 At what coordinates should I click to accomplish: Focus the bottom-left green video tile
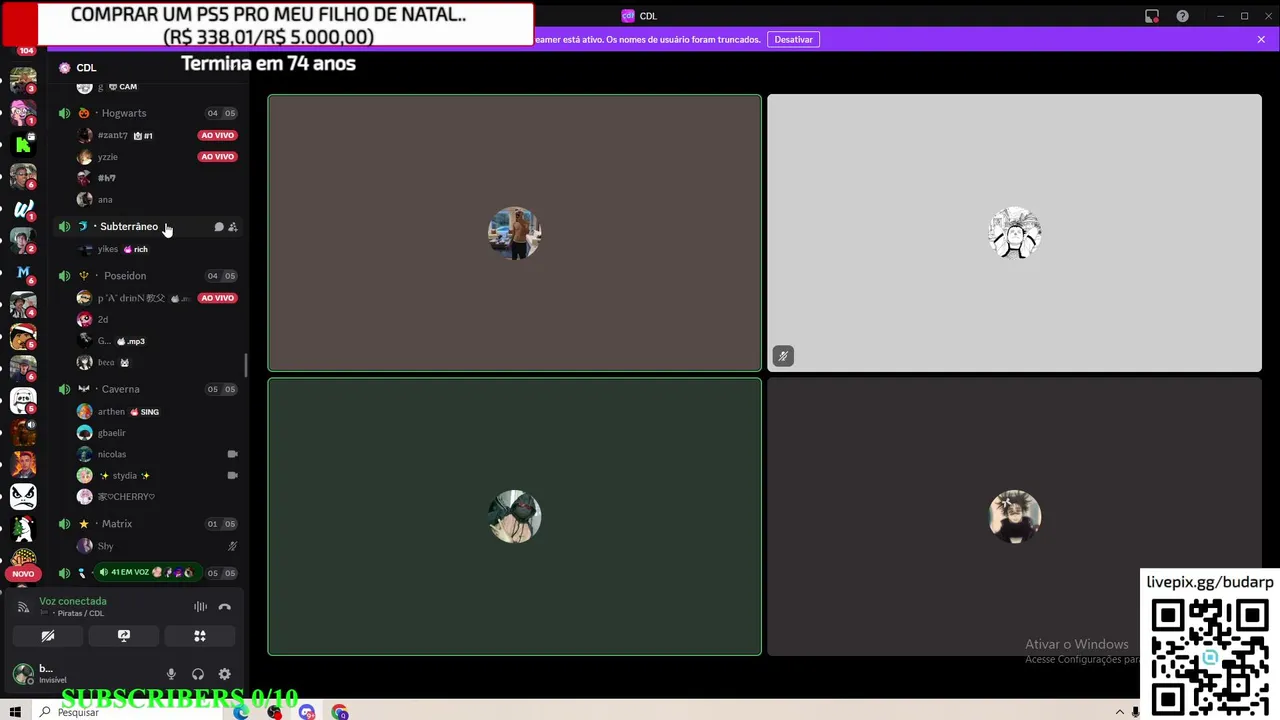click(x=514, y=517)
